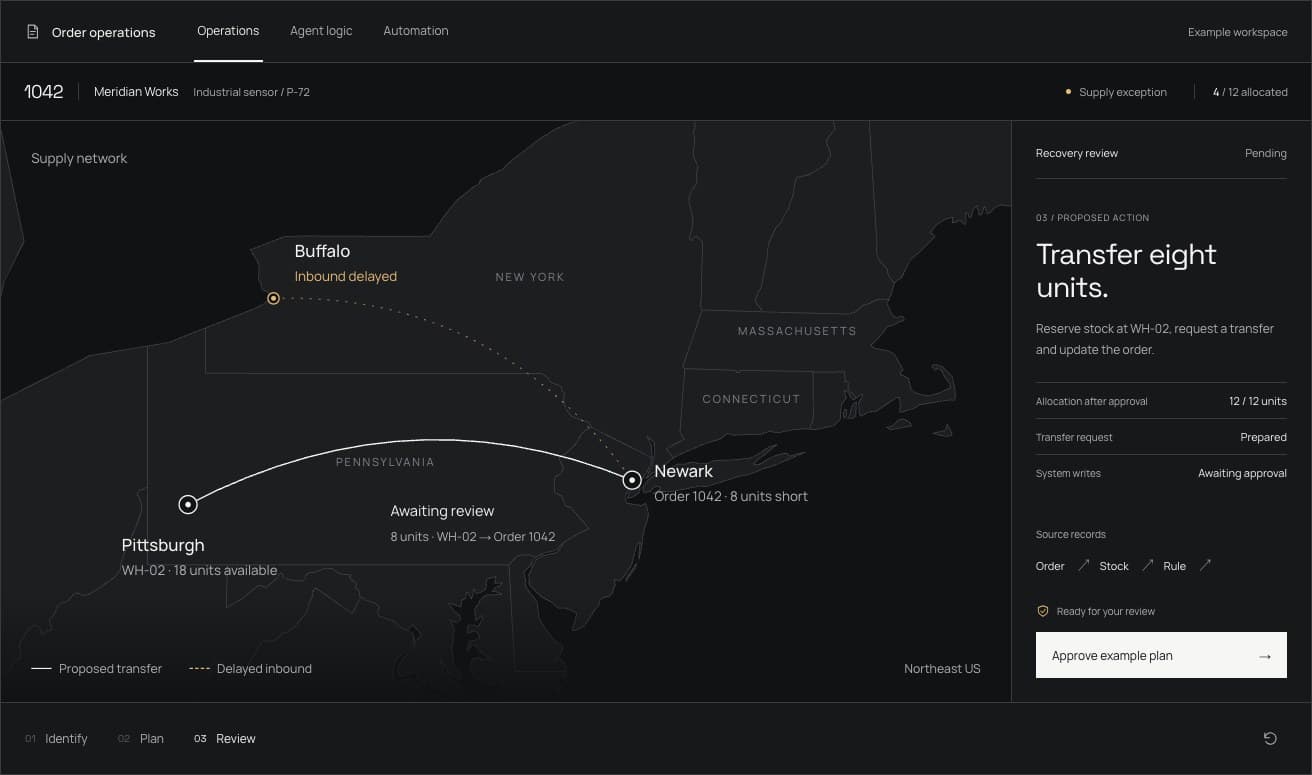Click the Buffalo city label

322,251
